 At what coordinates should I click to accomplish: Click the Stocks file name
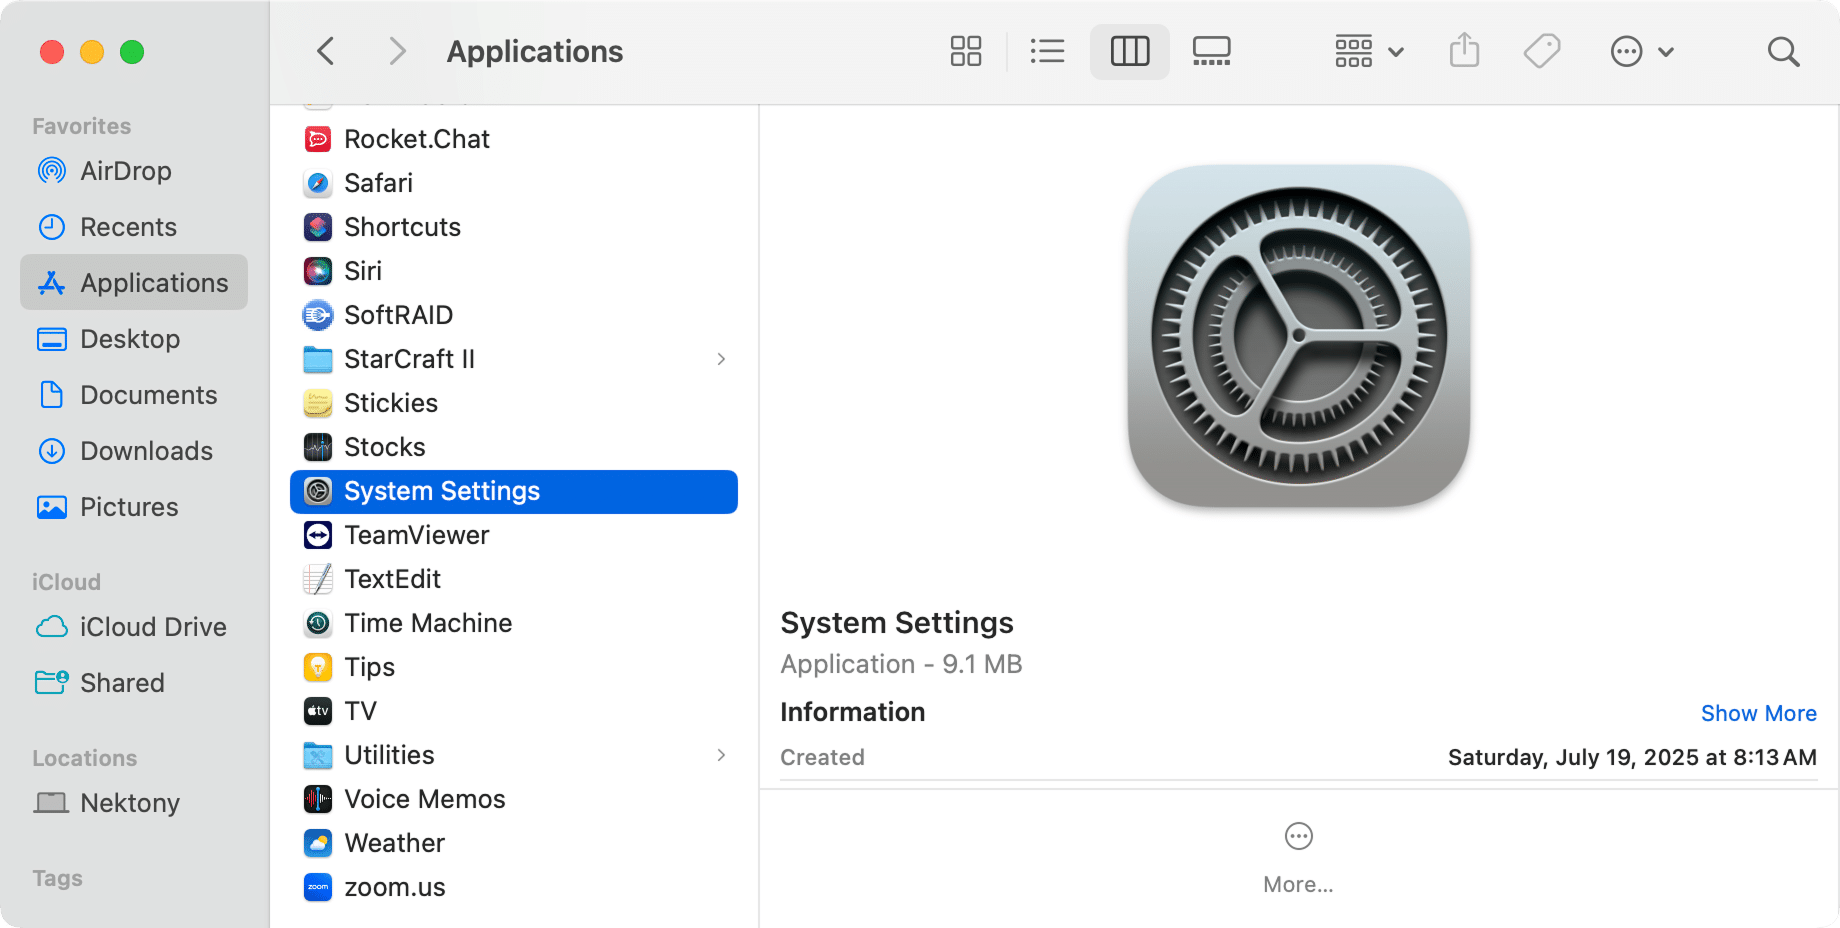pos(385,447)
